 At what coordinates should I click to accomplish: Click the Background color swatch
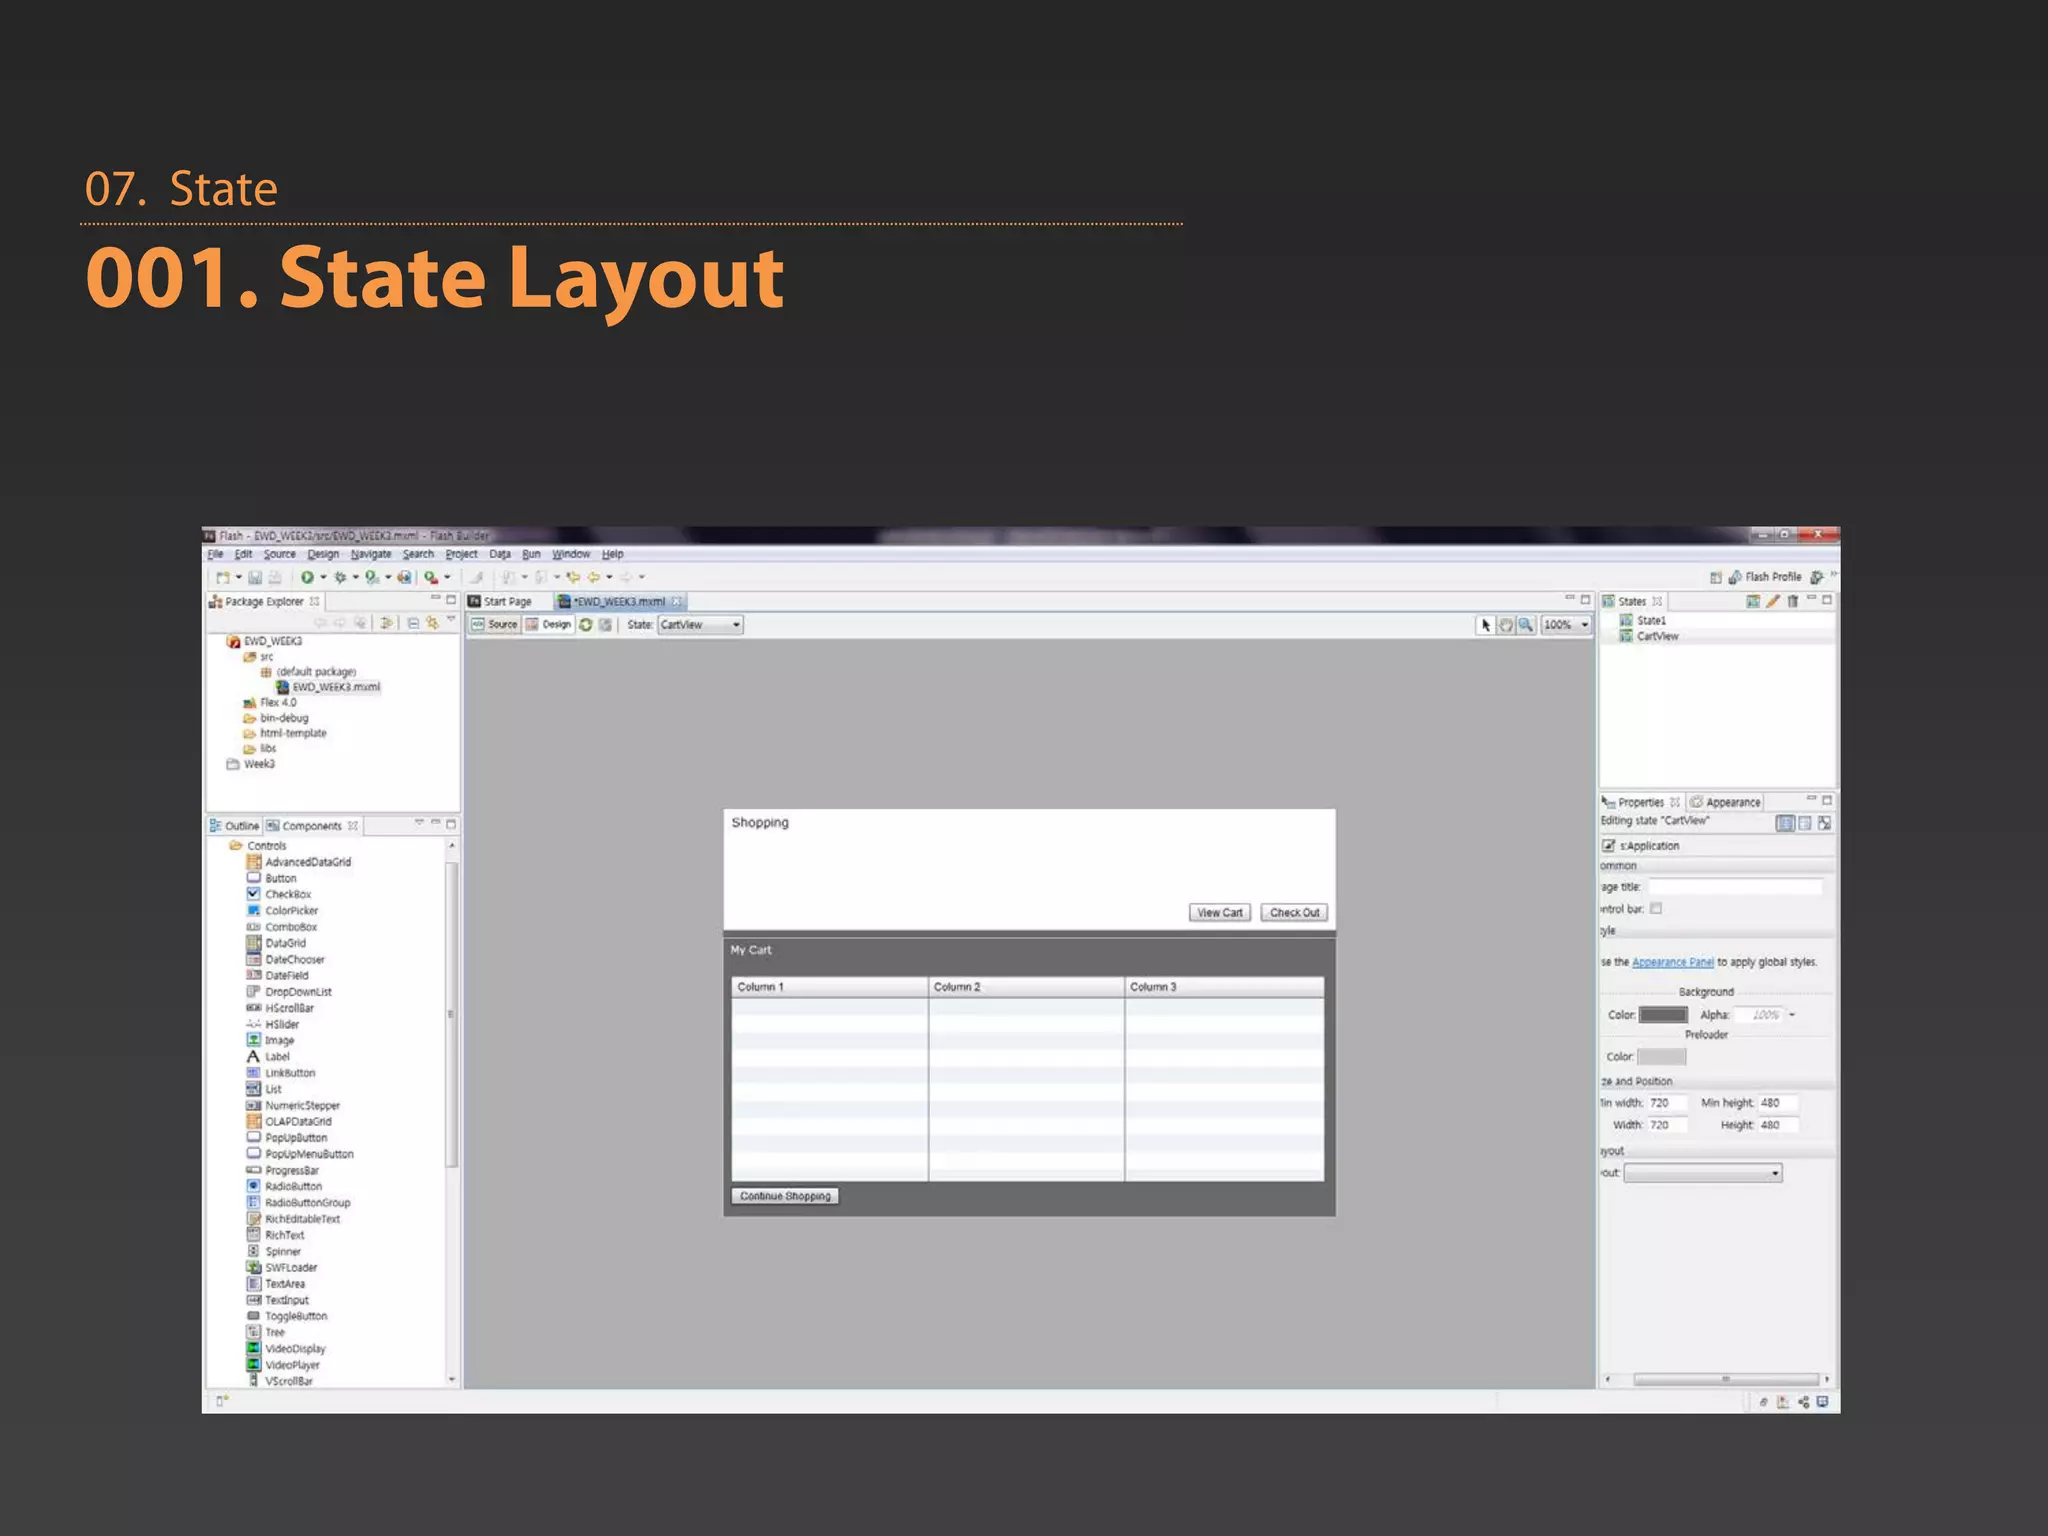click(1664, 1016)
